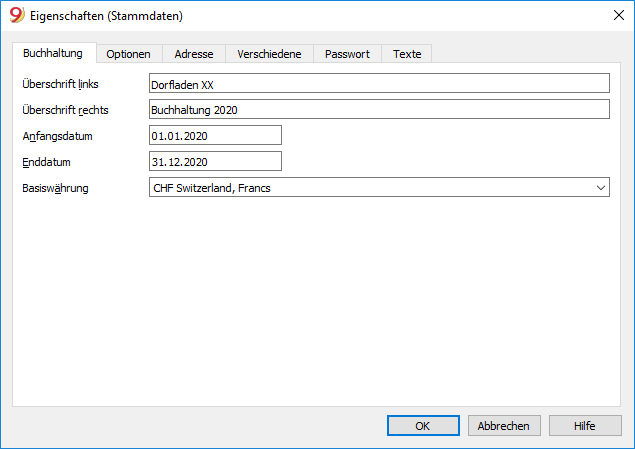Confirm with the OK button
The height and width of the screenshot is (449, 635).
[423, 426]
